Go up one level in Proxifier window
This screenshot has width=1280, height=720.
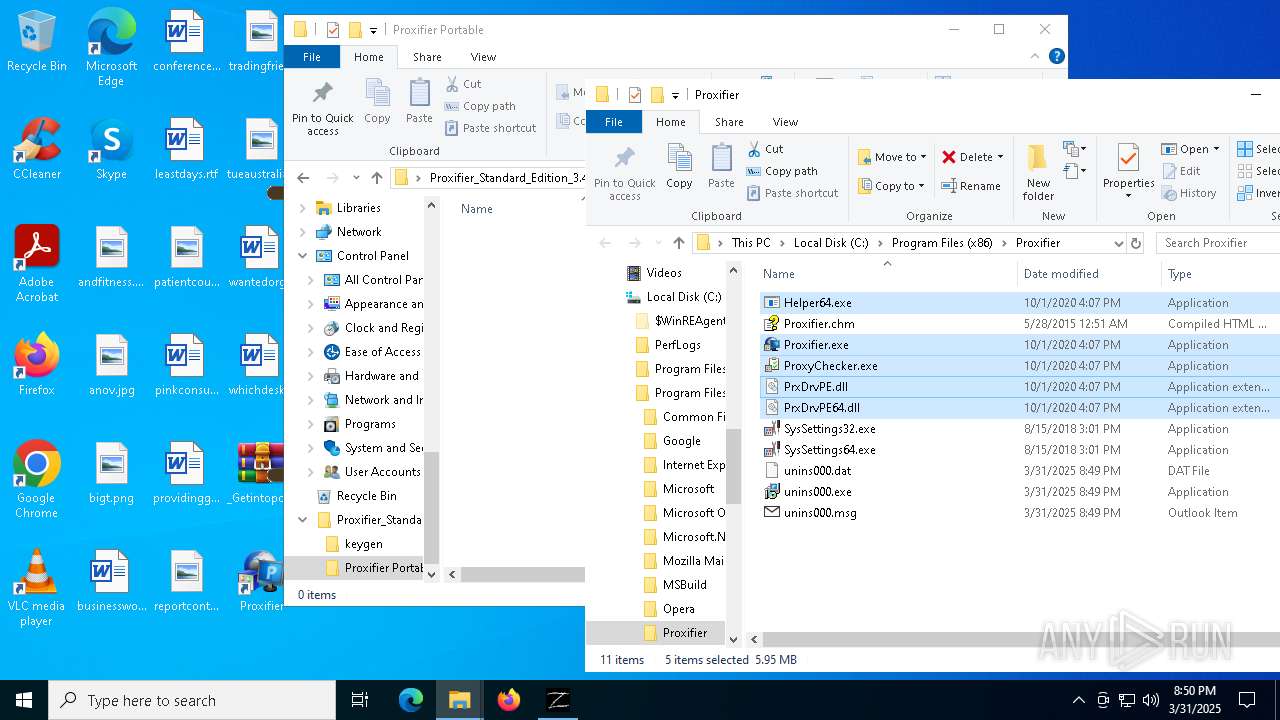pos(679,243)
